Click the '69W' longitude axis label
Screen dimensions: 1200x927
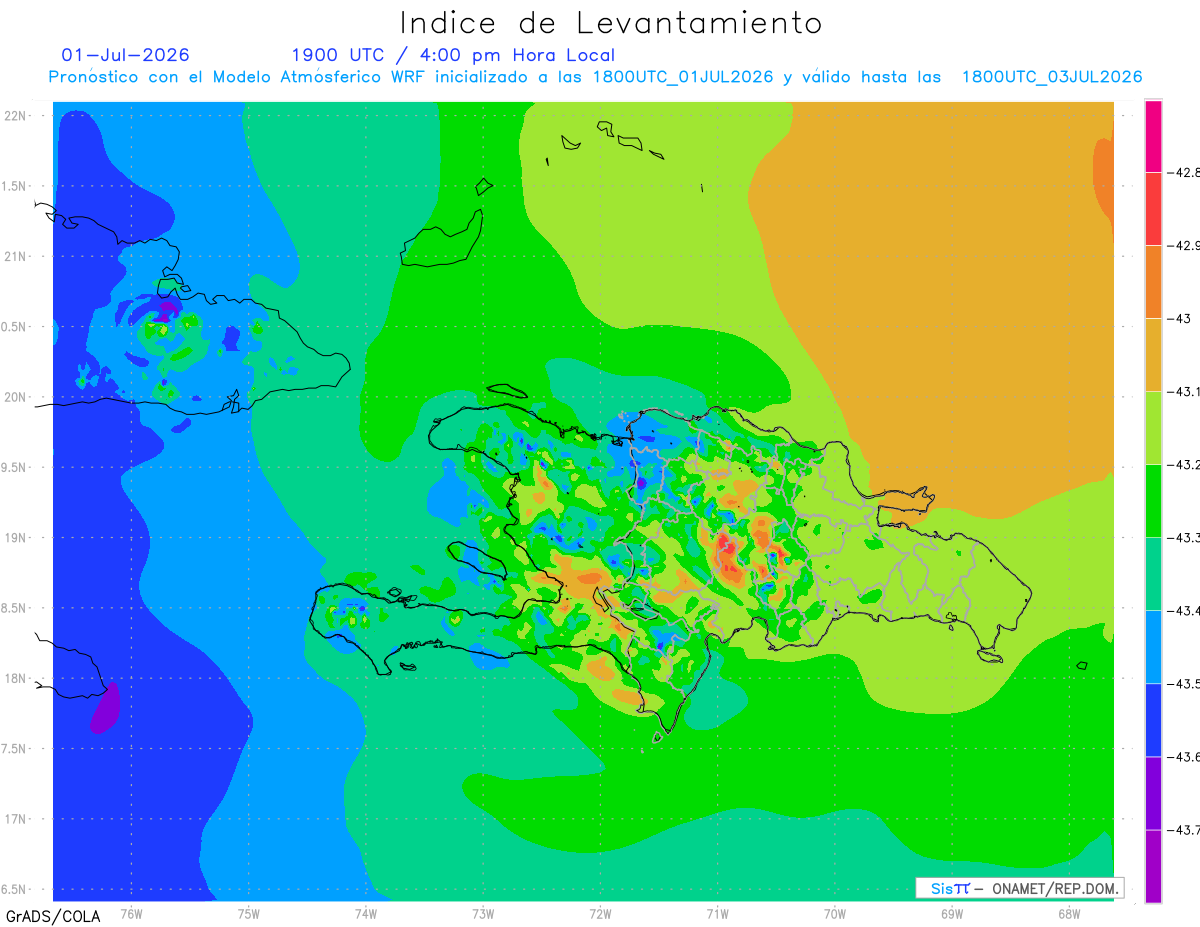pyautogui.click(x=951, y=913)
